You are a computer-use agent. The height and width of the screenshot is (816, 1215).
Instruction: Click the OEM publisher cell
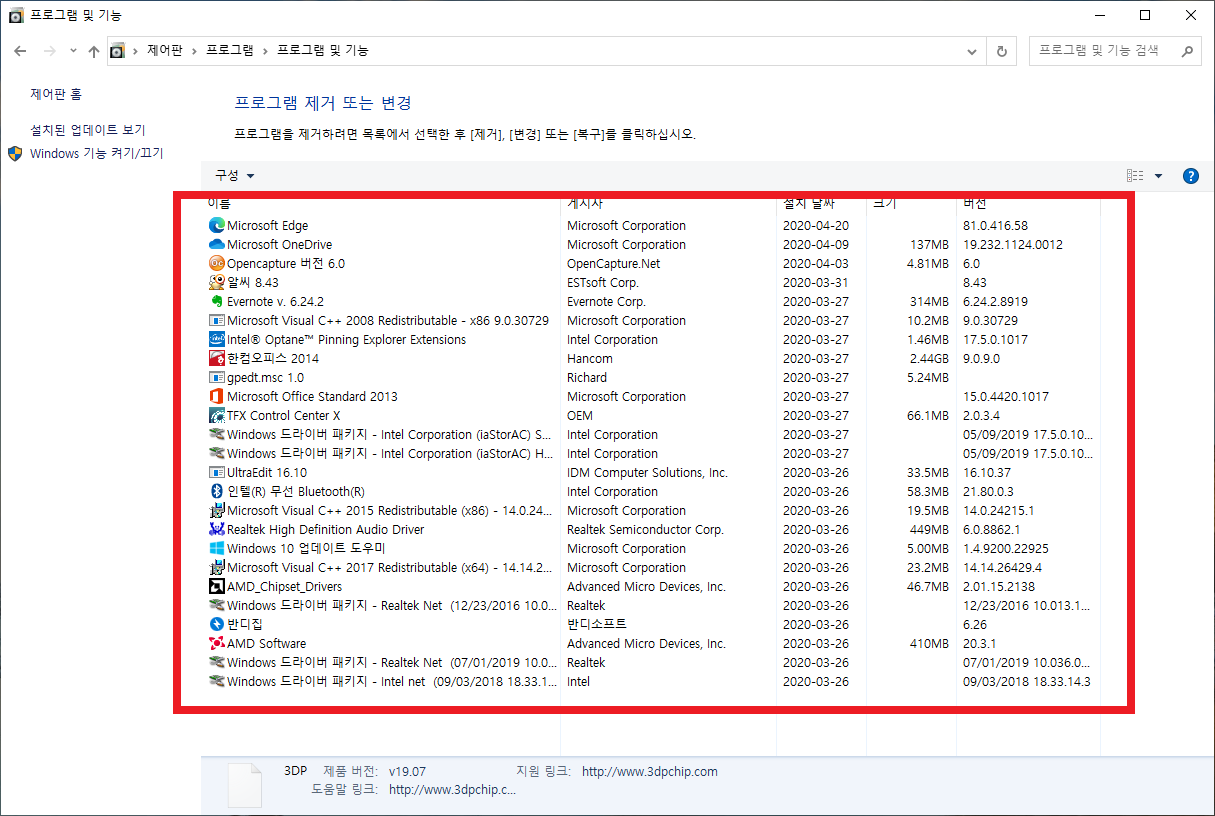[x=580, y=416]
